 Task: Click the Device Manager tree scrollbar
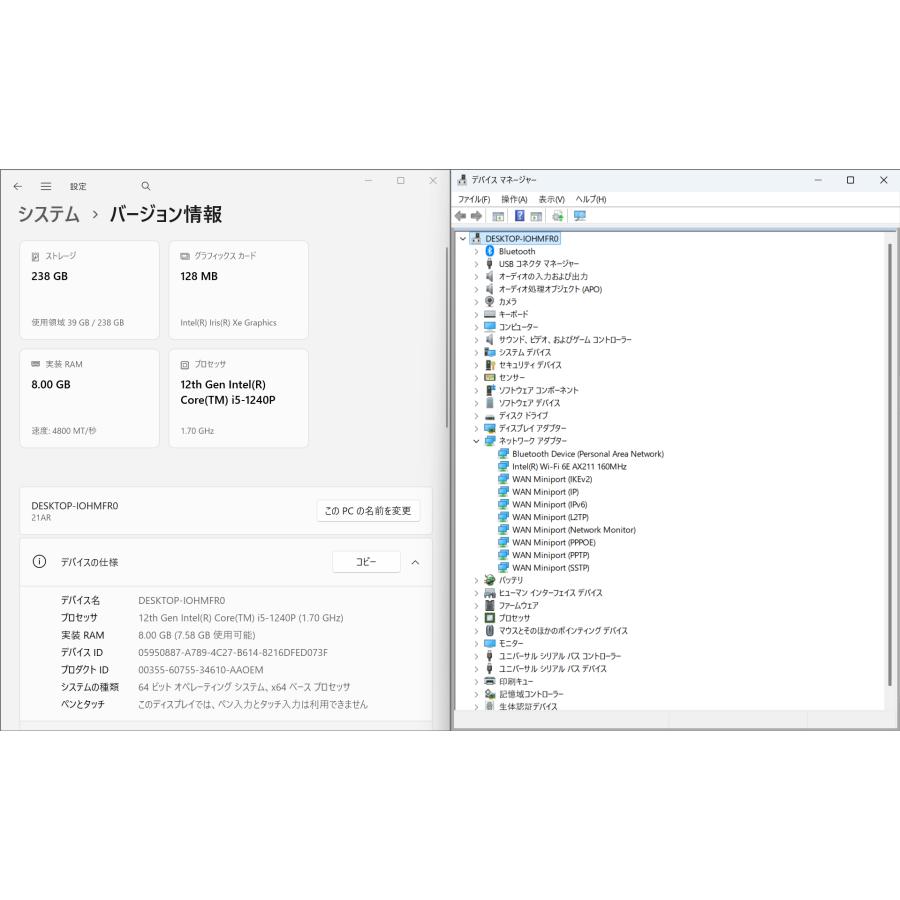(x=890, y=464)
